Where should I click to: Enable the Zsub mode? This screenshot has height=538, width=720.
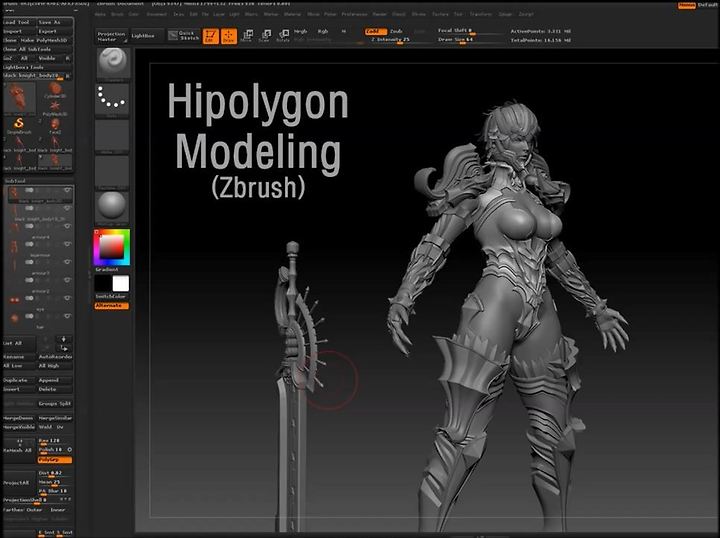point(396,31)
